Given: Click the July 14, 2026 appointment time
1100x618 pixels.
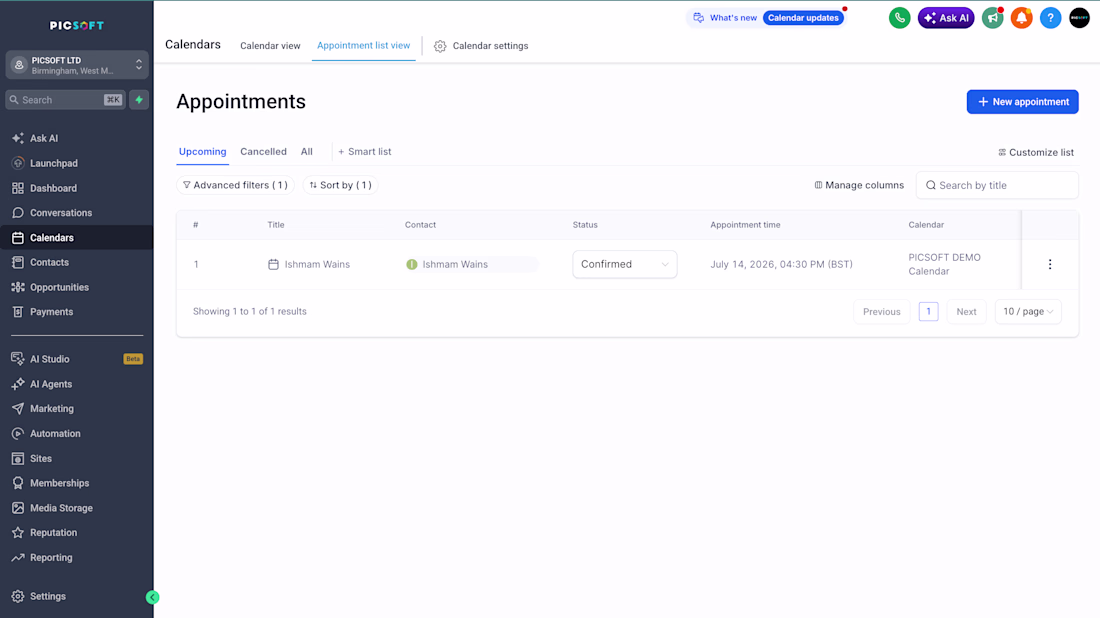Looking at the screenshot, I should tap(782, 264).
